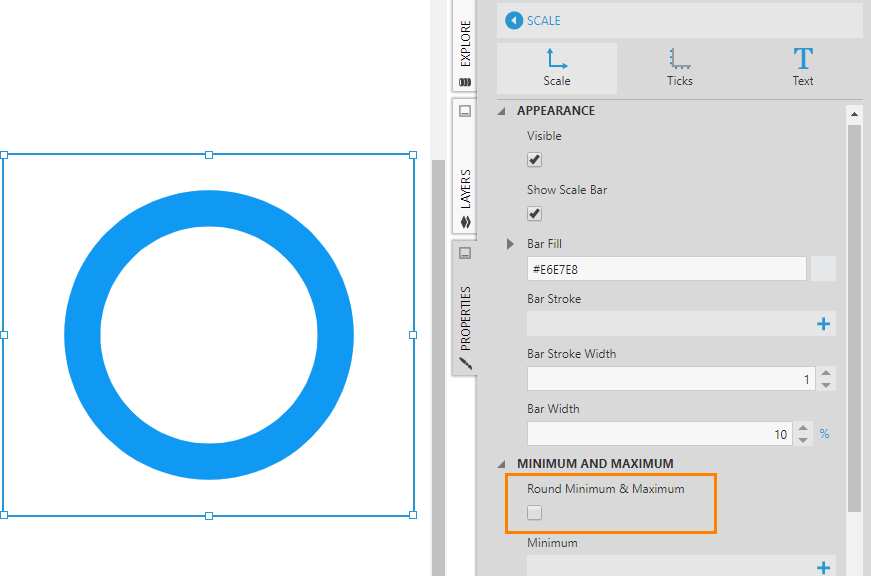Disable Show Scale Bar
Viewport: 871px width, 576px height.
(x=533, y=213)
